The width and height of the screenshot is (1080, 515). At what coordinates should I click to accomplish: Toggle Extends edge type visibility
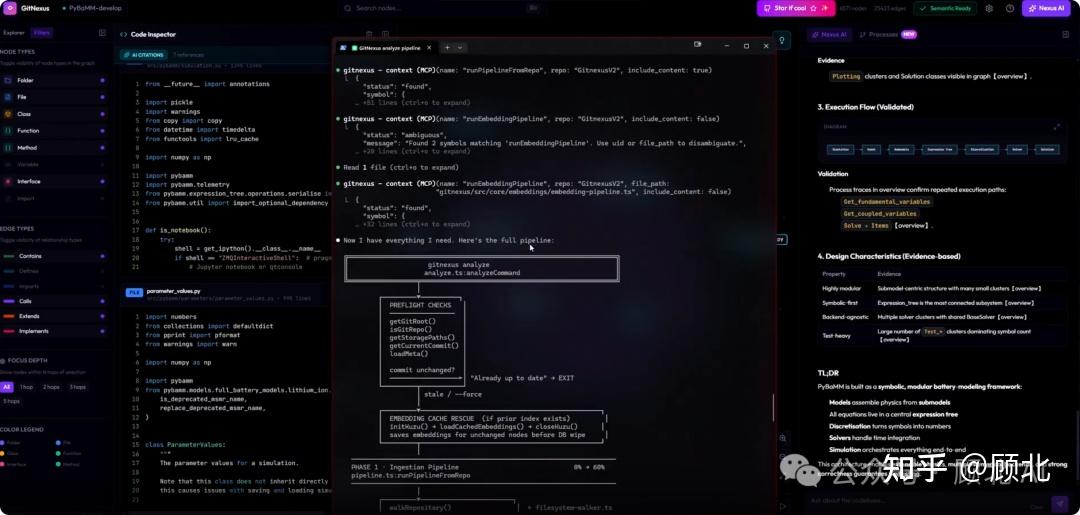pyautogui.click(x=54, y=316)
